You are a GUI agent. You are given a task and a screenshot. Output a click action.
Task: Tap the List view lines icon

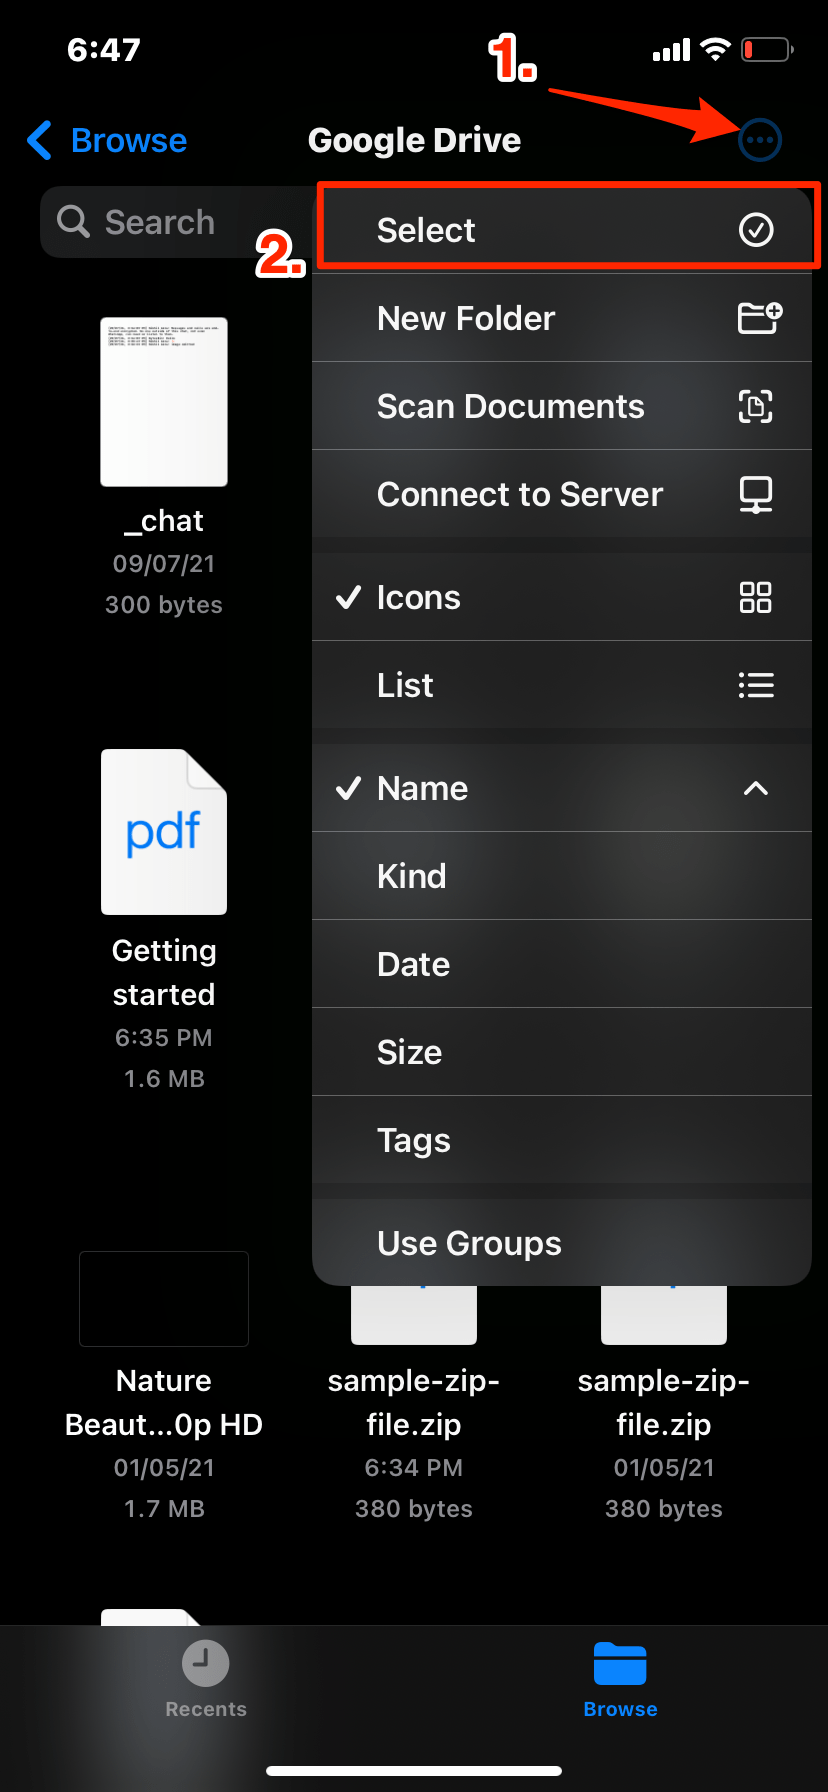coord(756,686)
